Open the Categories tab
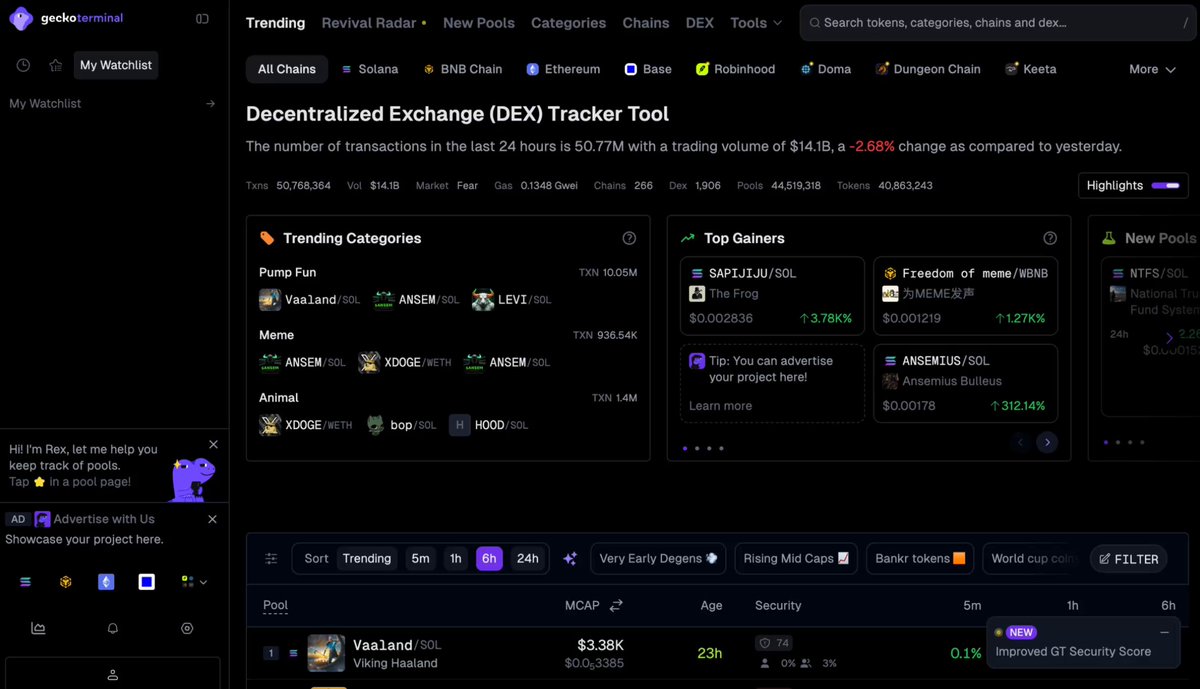This screenshot has width=1200, height=689. pos(568,23)
